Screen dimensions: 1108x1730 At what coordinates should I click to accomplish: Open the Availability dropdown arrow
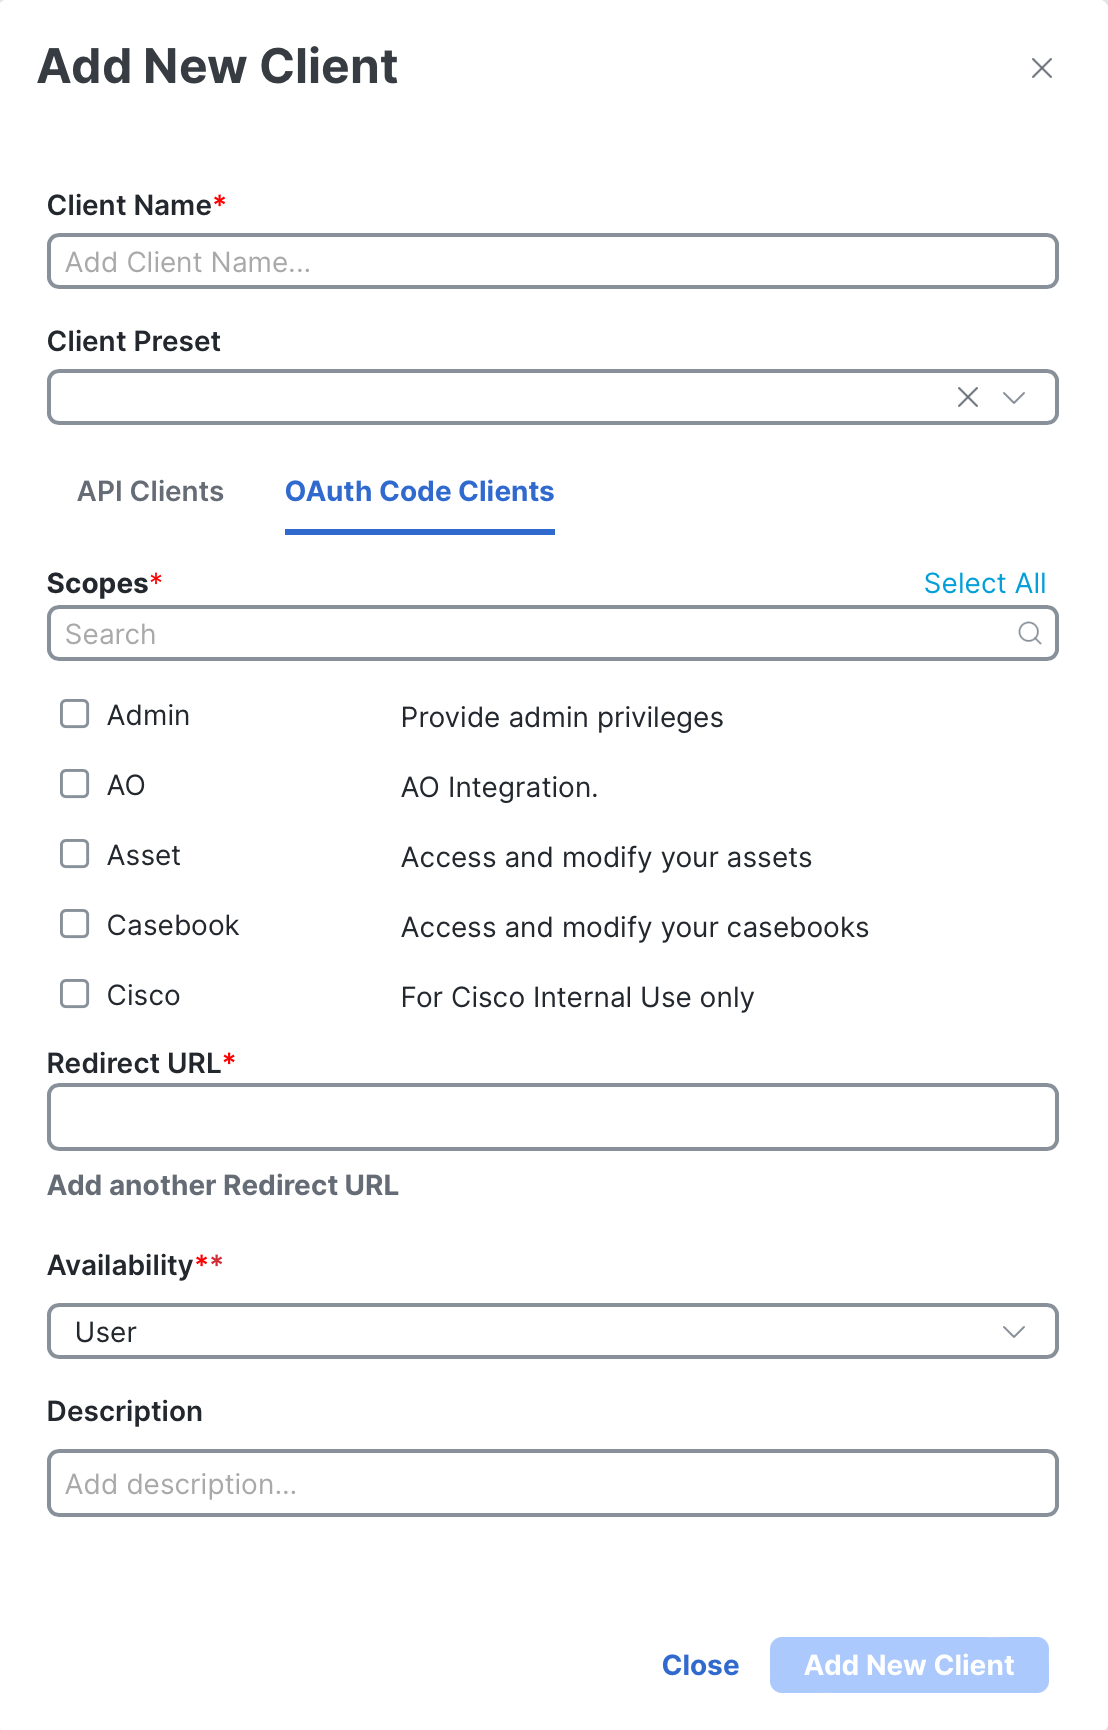coord(1014,1331)
